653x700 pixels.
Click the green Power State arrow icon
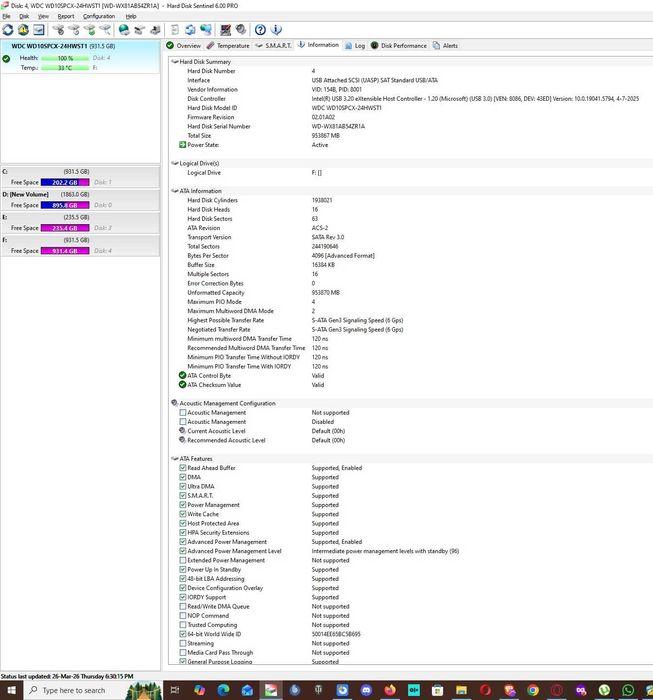182,145
